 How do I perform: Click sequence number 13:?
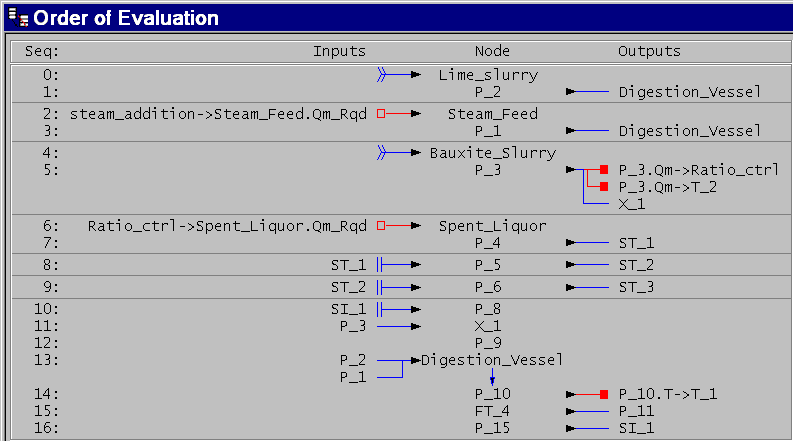tap(46, 360)
